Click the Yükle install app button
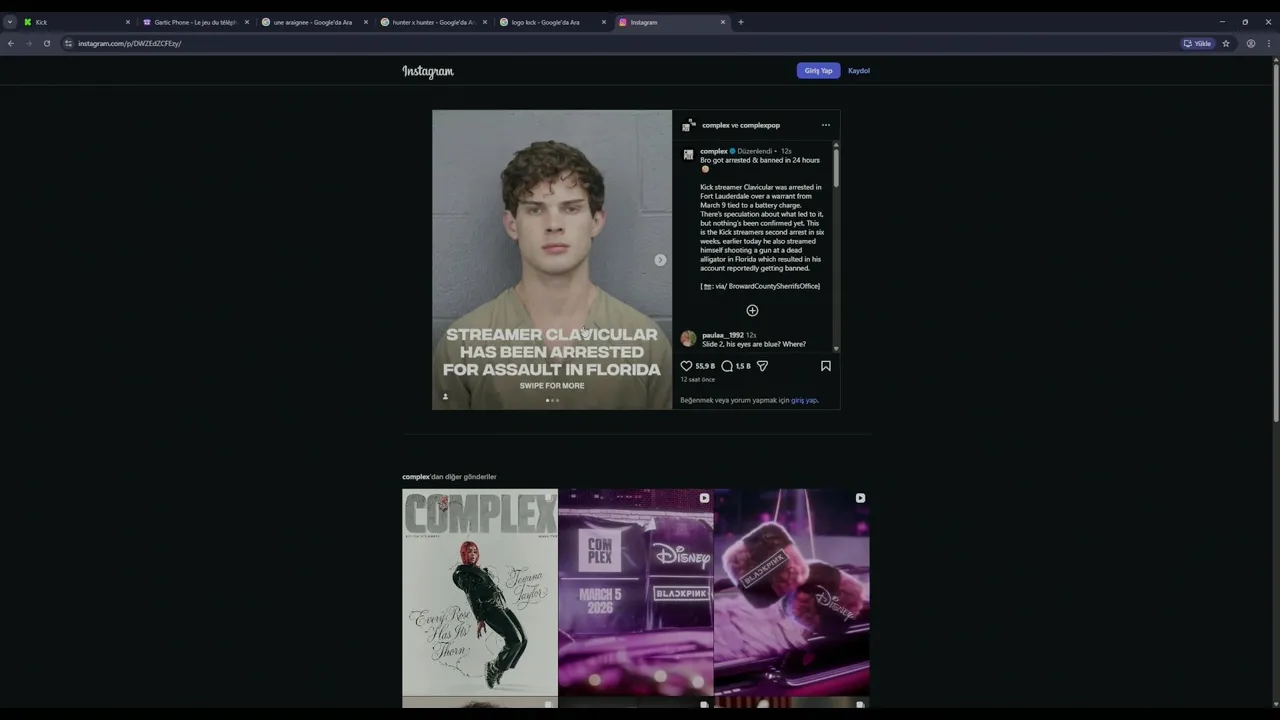The width and height of the screenshot is (1280, 720). click(x=1197, y=43)
